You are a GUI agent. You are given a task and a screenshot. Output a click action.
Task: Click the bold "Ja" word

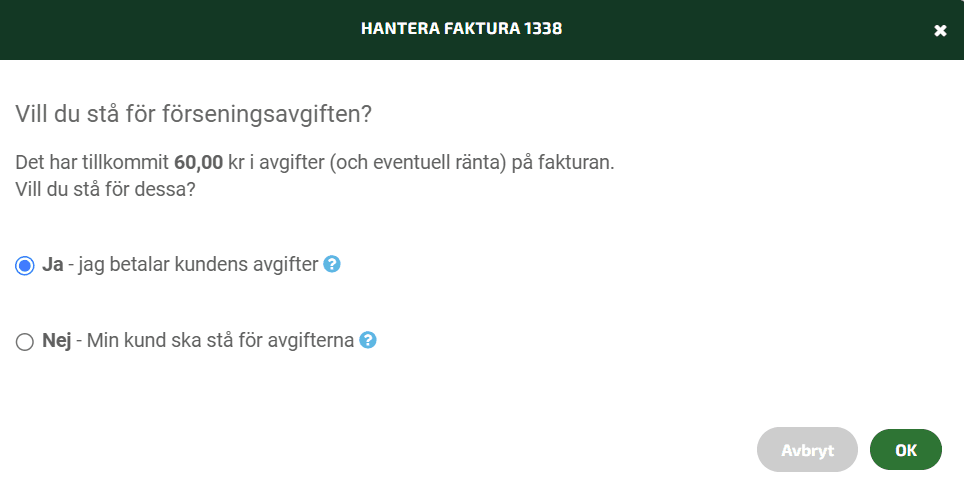tap(53, 265)
